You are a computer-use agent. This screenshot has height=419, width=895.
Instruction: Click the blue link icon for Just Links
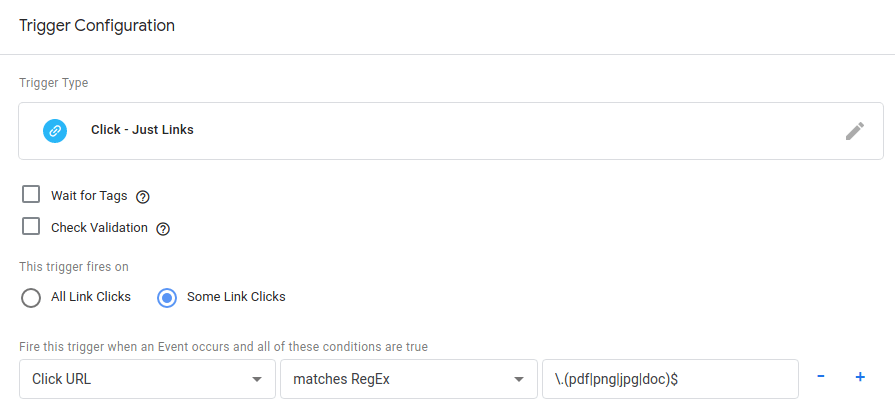point(55,131)
